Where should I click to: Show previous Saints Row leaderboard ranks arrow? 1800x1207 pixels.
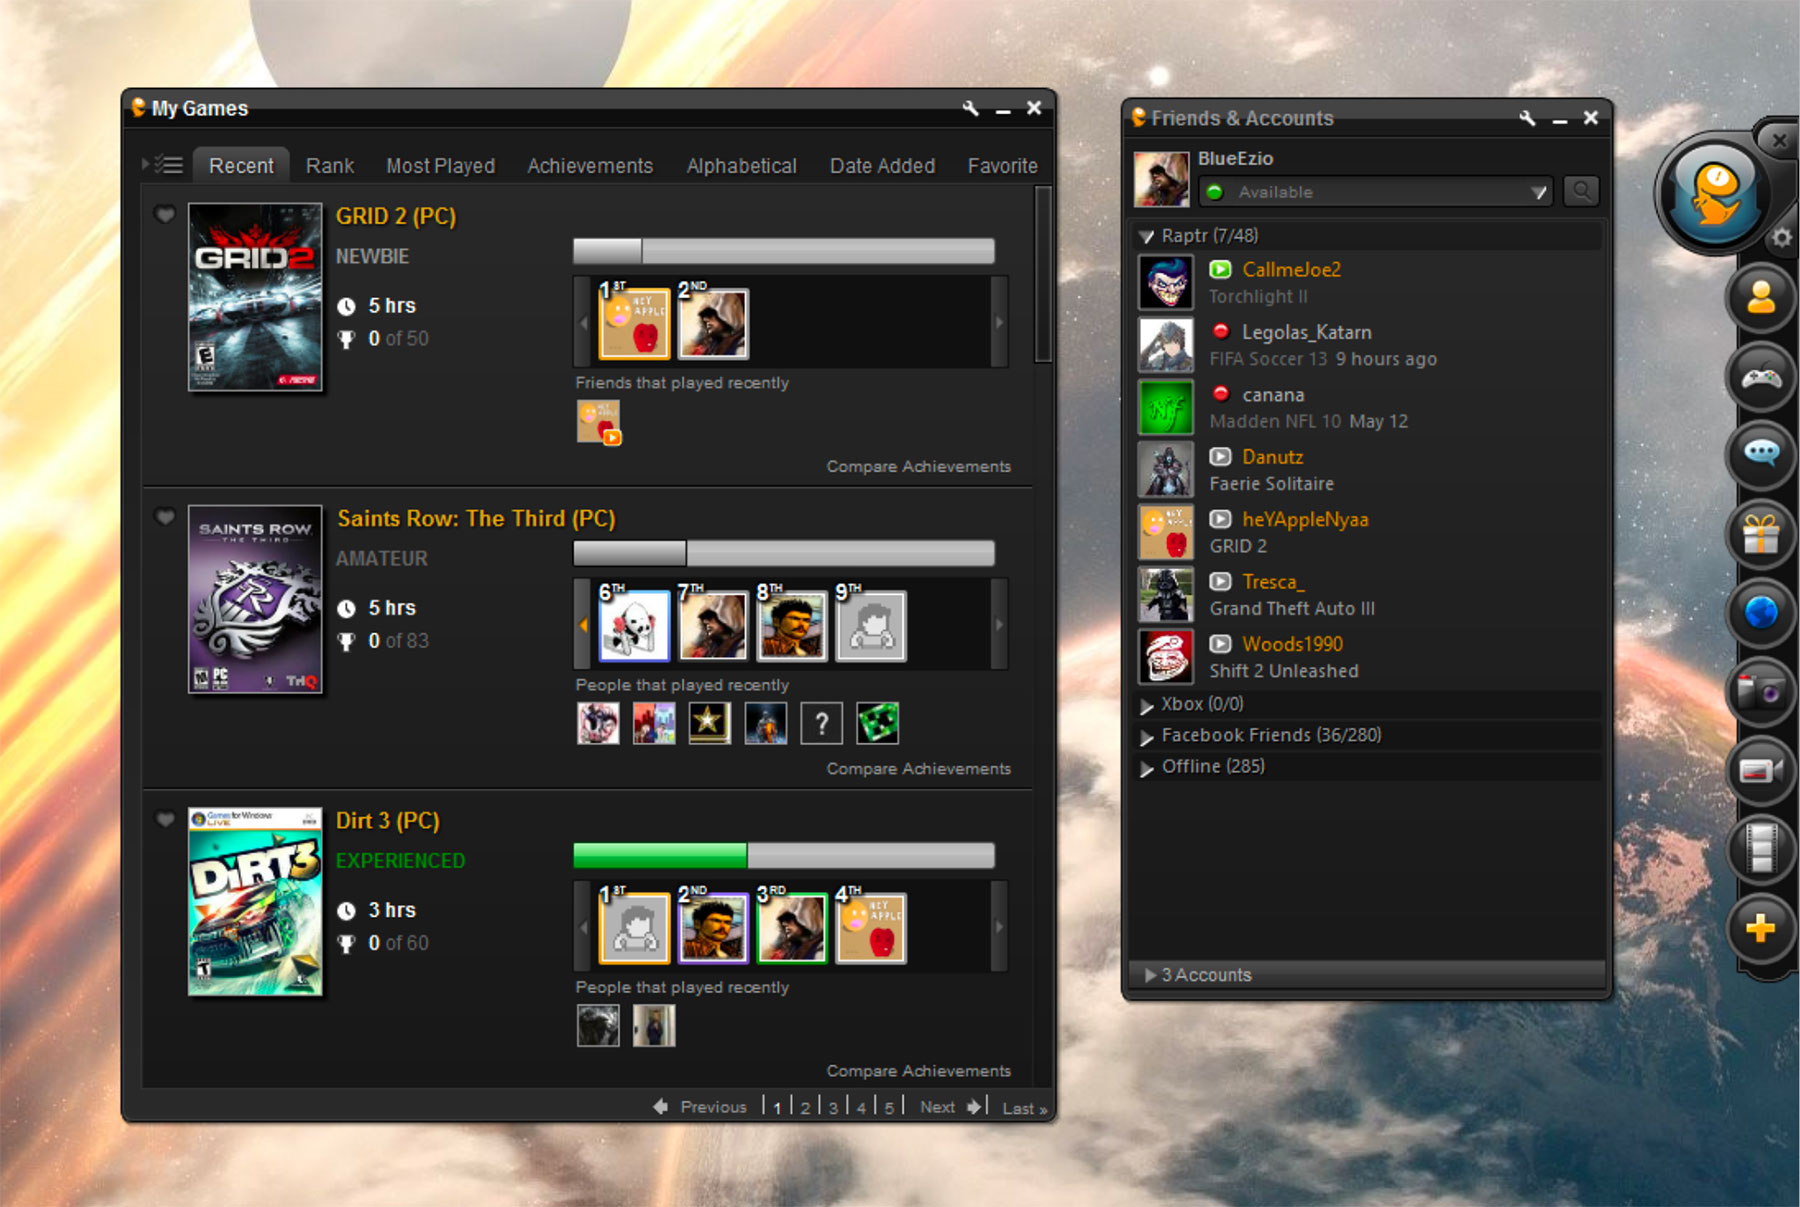tap(583, 624)
